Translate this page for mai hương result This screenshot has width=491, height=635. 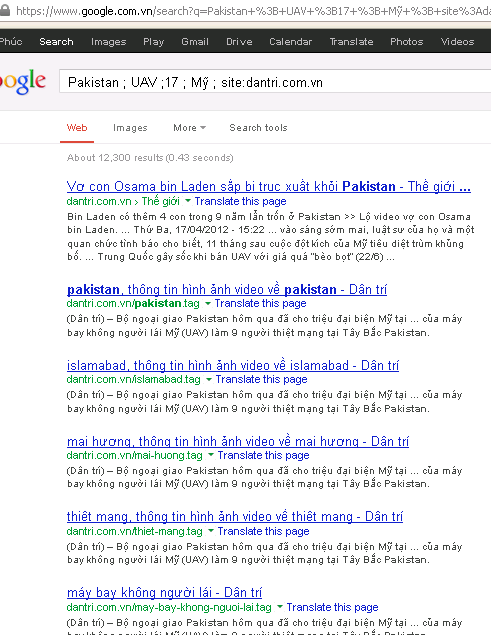(x=263, y=455)
